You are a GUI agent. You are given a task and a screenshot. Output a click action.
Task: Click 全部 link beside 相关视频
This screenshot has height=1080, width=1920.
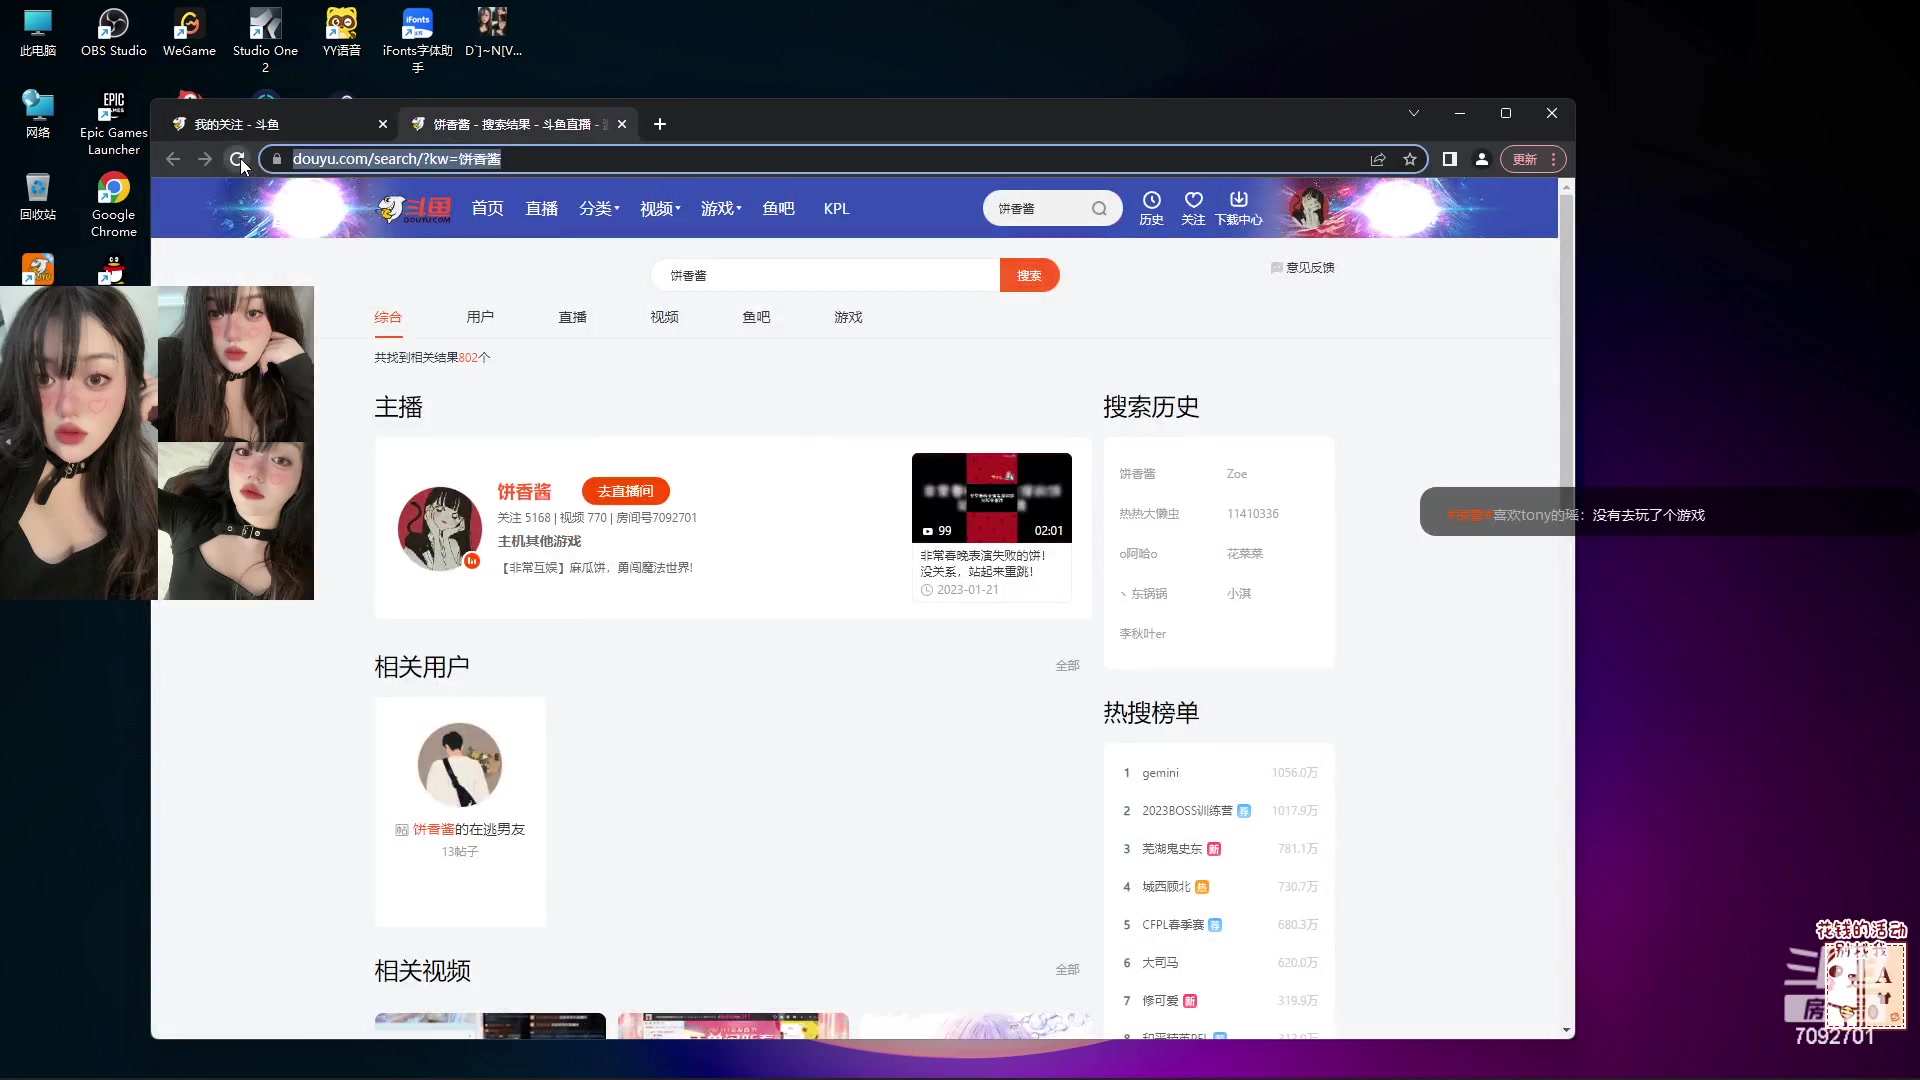click(1067, 969)
